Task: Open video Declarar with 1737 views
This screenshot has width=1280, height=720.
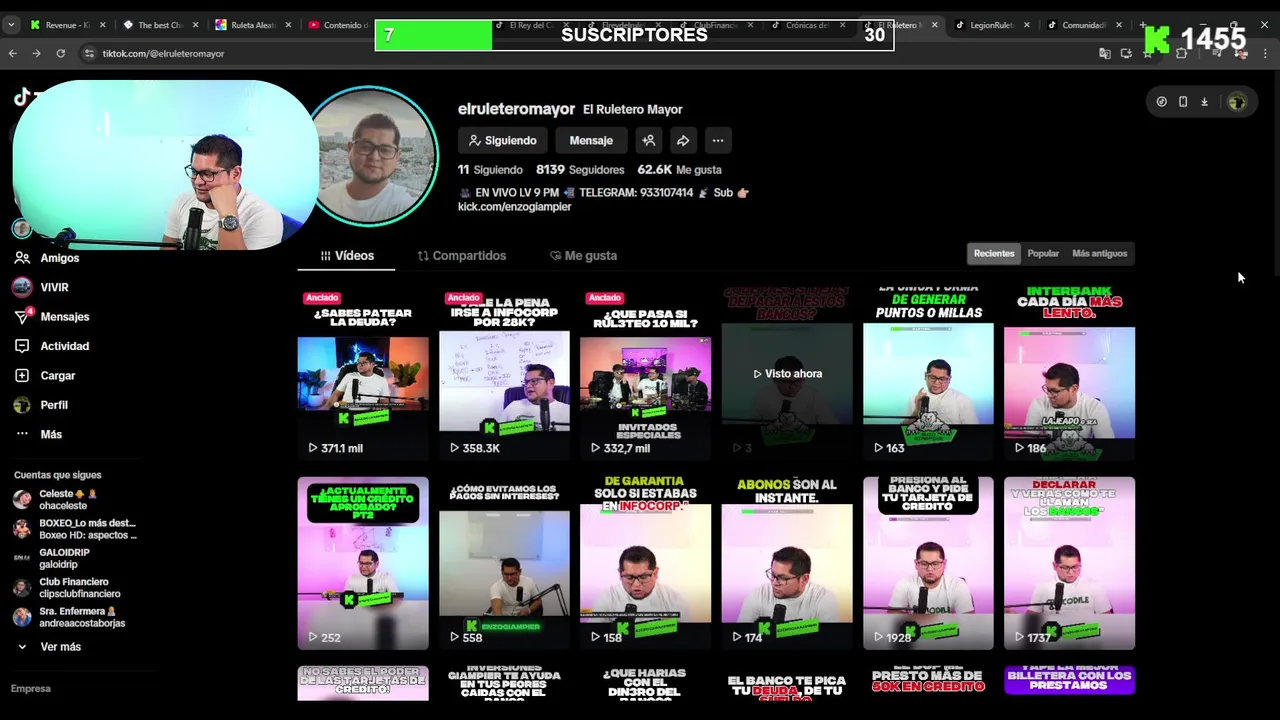Action: 1069,563
